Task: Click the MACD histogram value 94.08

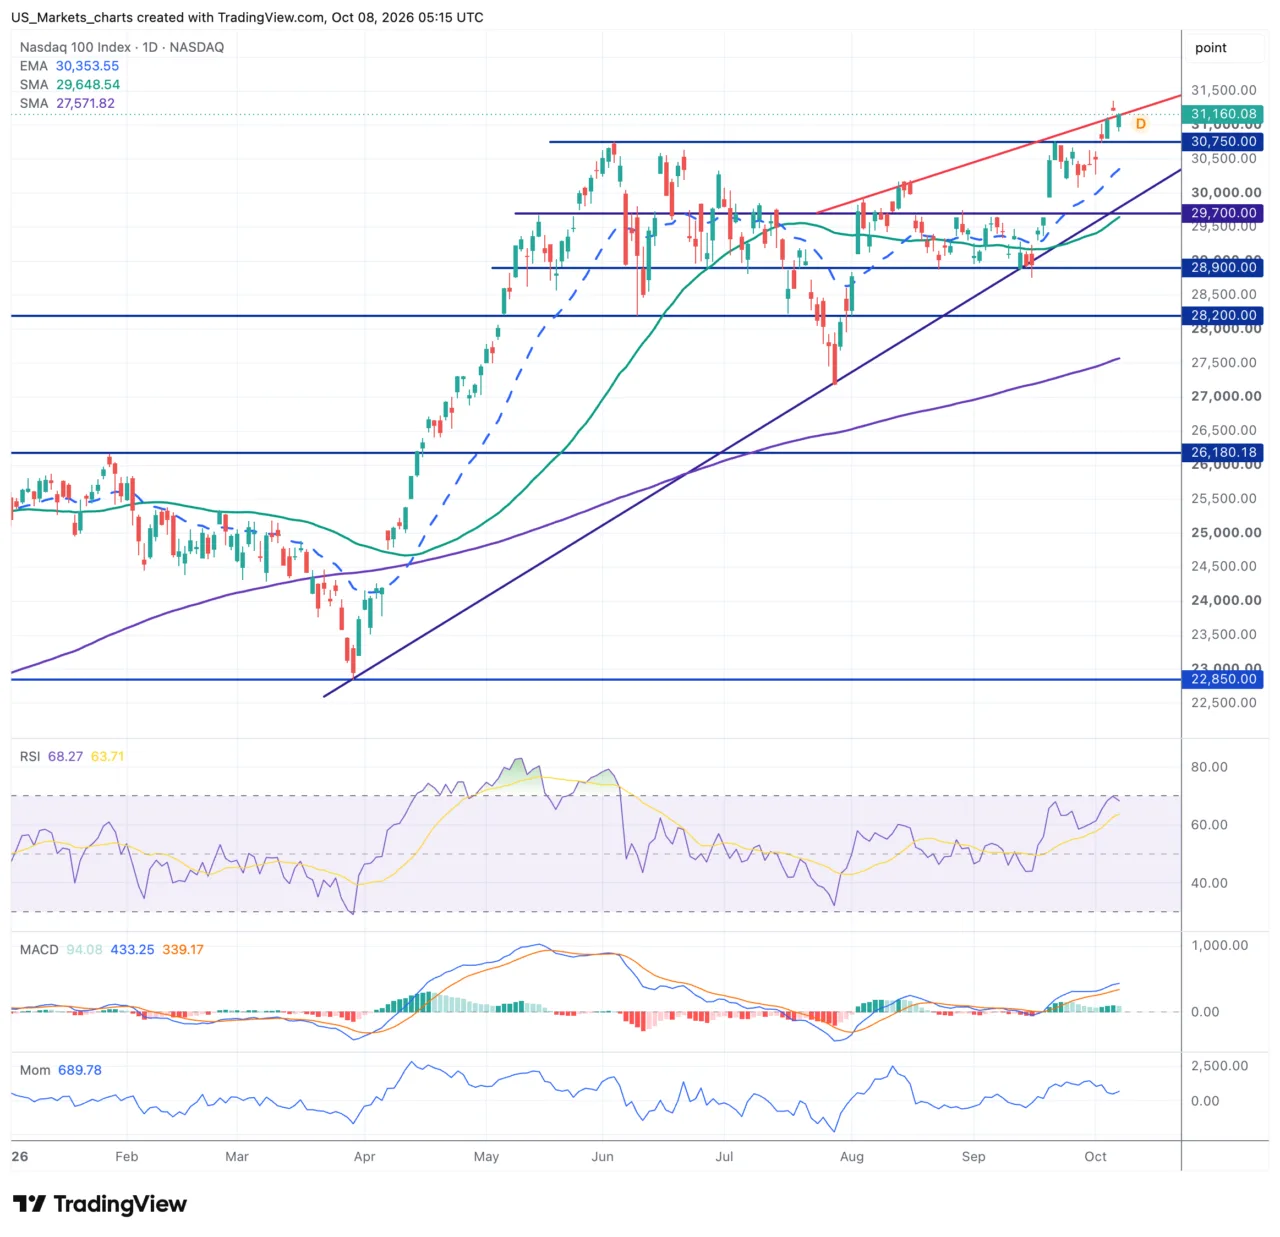Action: [x=84, y=949]
